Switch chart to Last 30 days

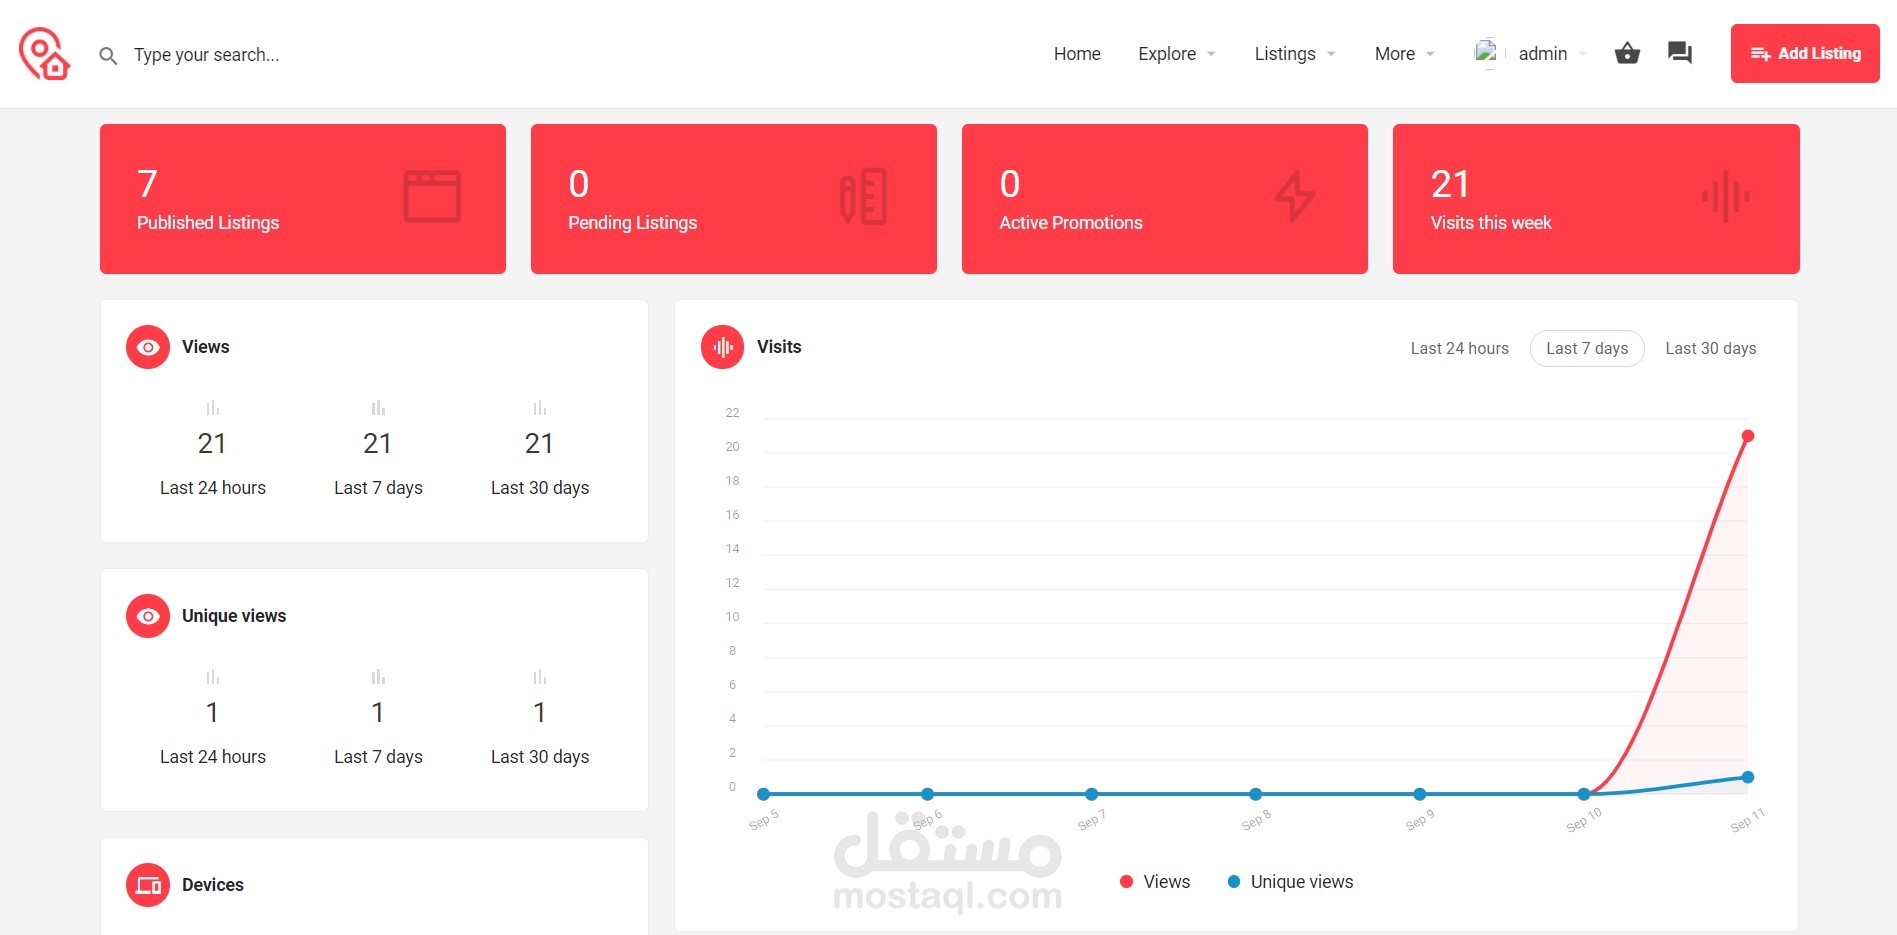[x=1711, y=348]
